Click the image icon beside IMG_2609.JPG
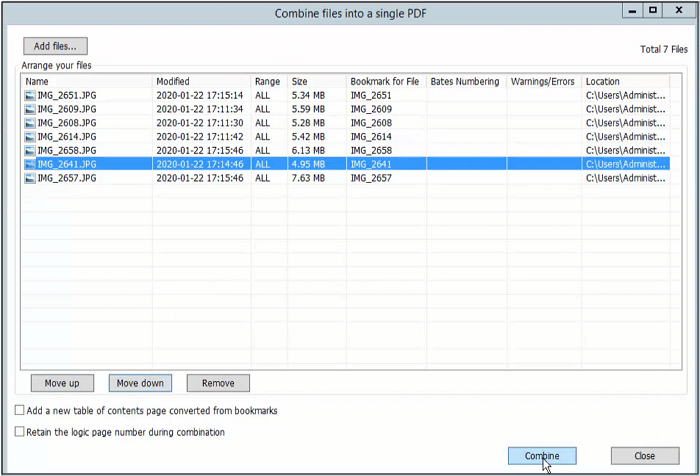Image resolution: width=700 pixels, height=476 pixels. [30, 109]
